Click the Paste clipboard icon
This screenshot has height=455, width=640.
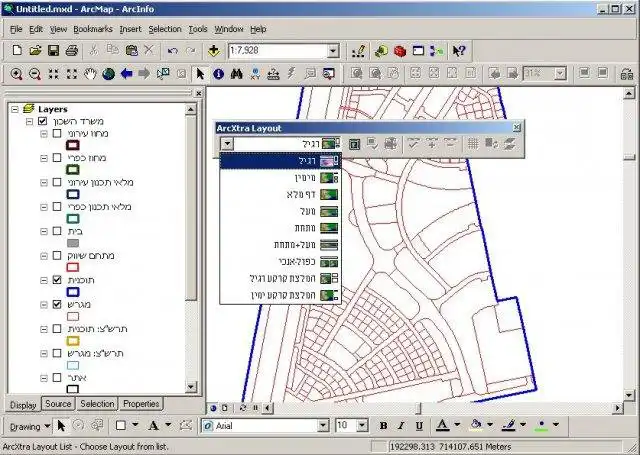click(x=131, y=51)
